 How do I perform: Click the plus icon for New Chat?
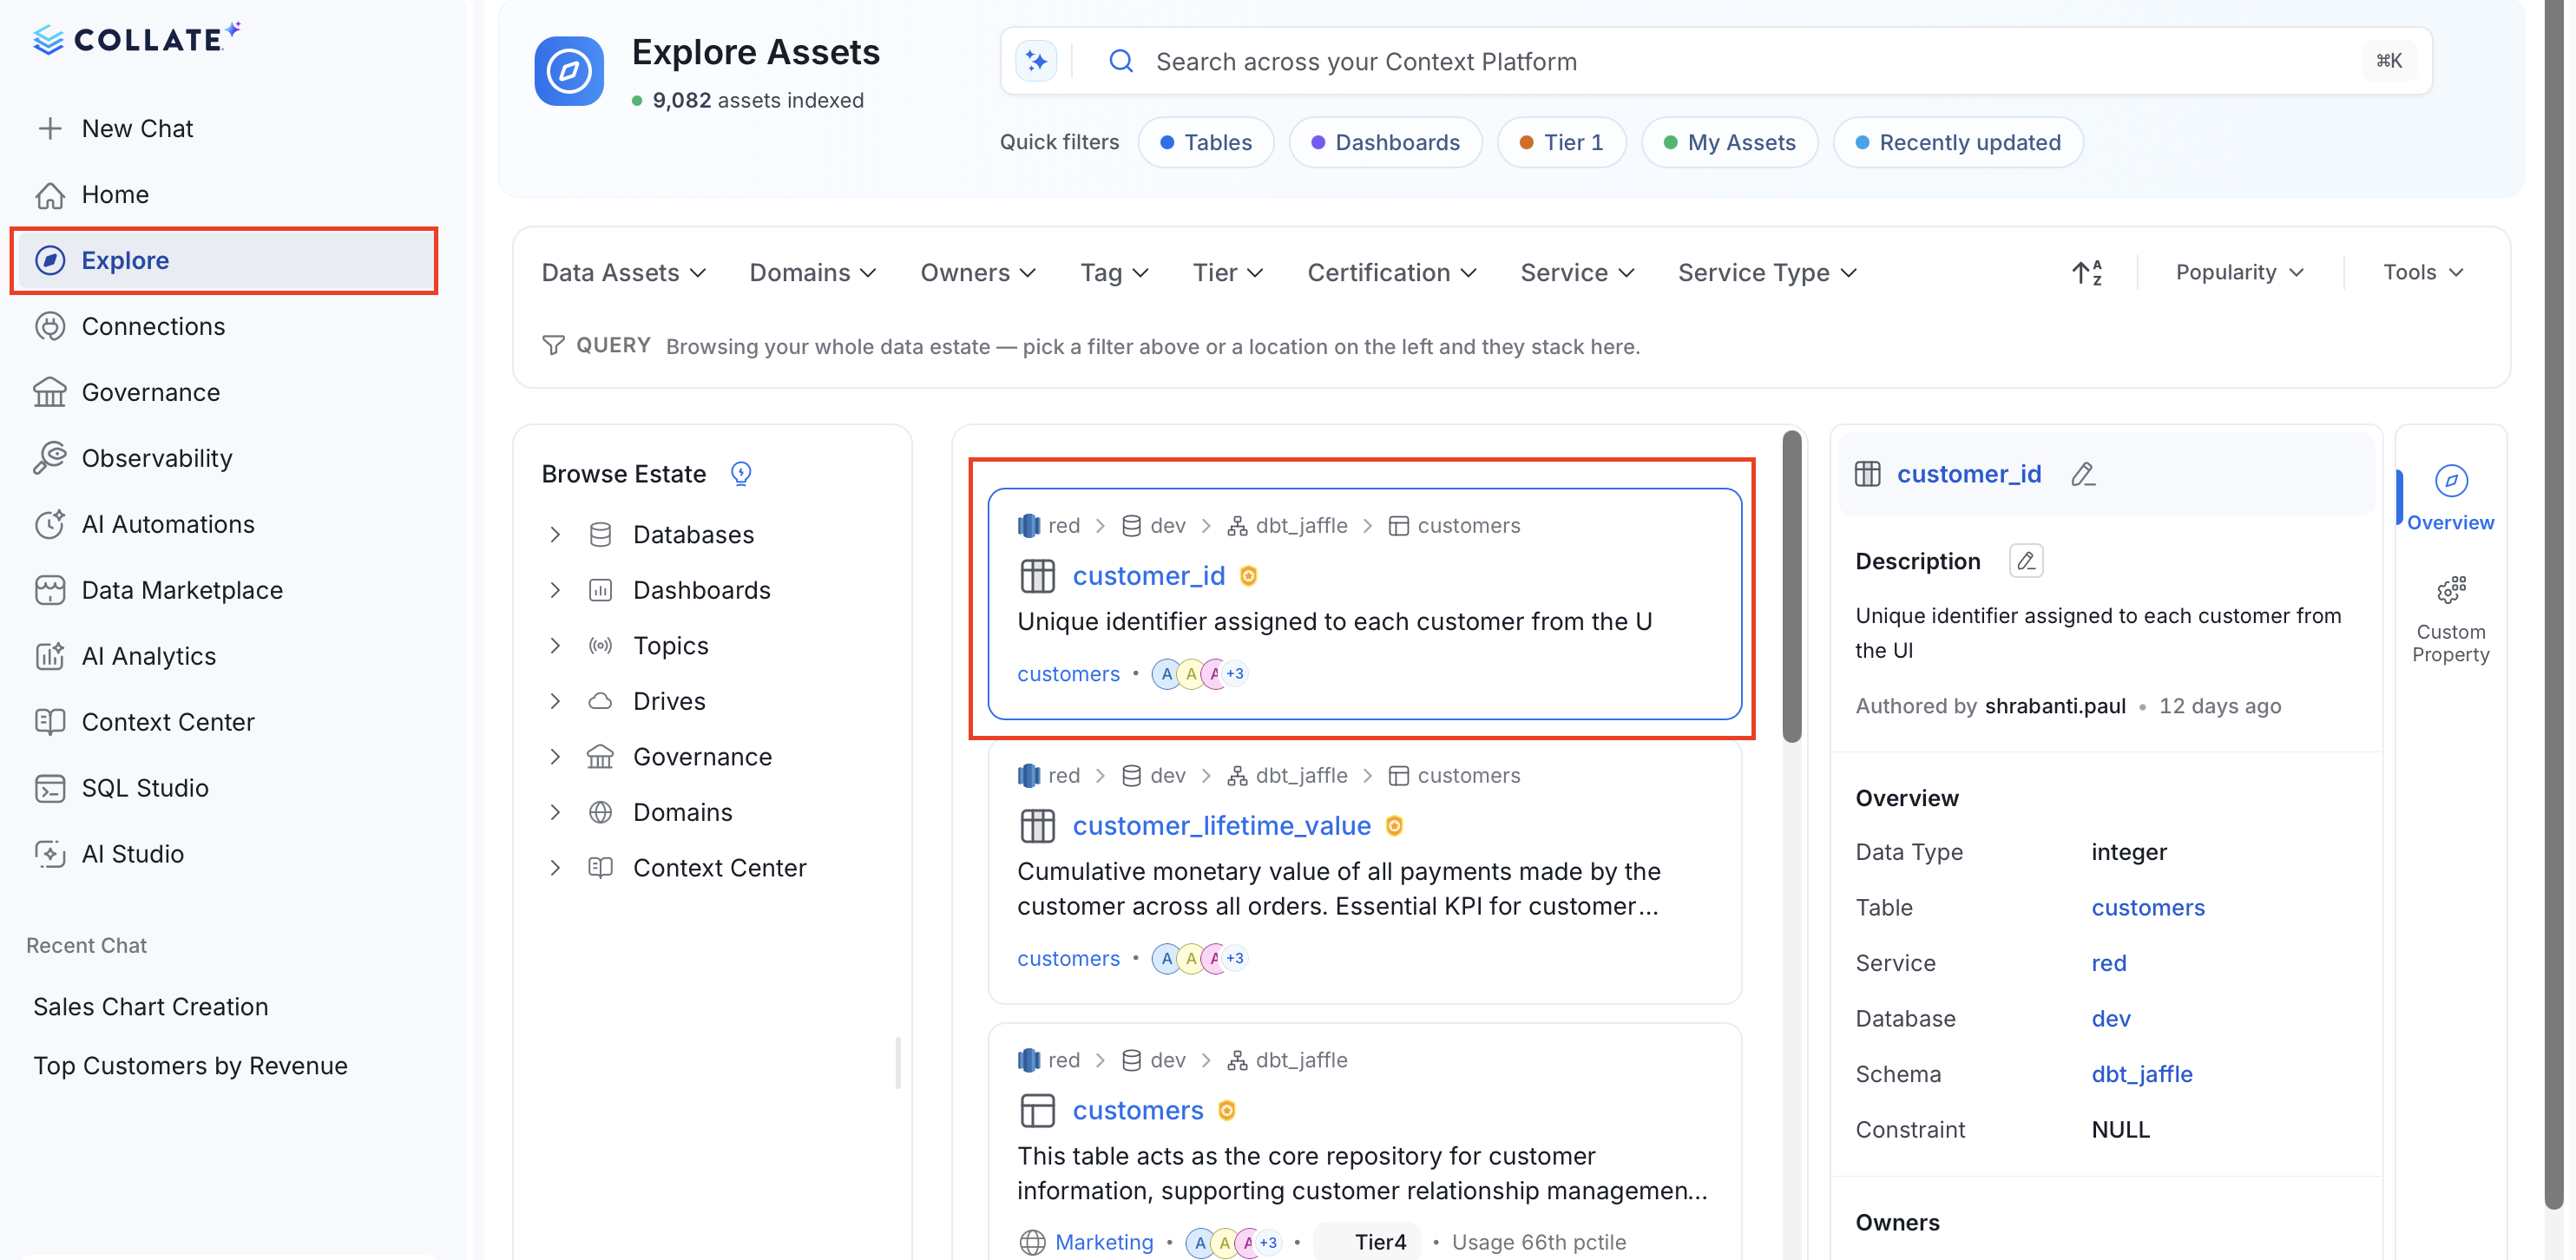(x=50, y=128)
